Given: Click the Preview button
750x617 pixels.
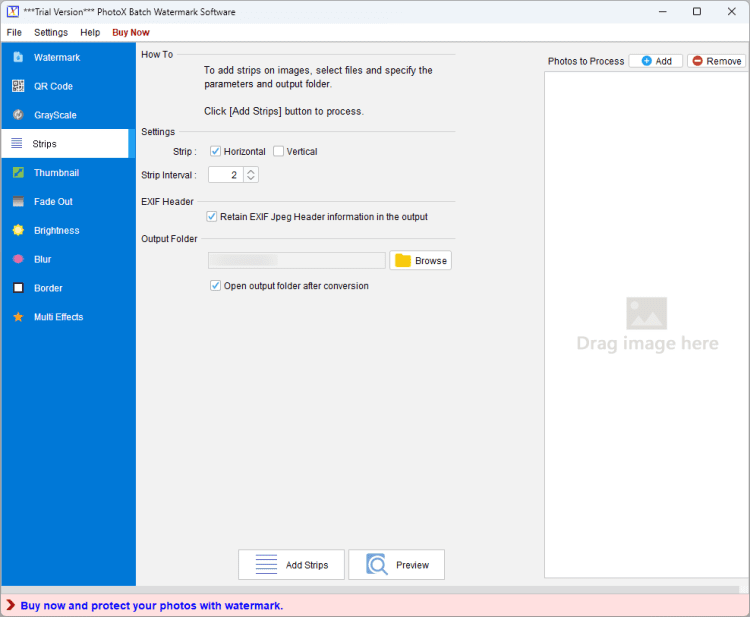Looking at the screenshot, I should (x=397, y=565).
